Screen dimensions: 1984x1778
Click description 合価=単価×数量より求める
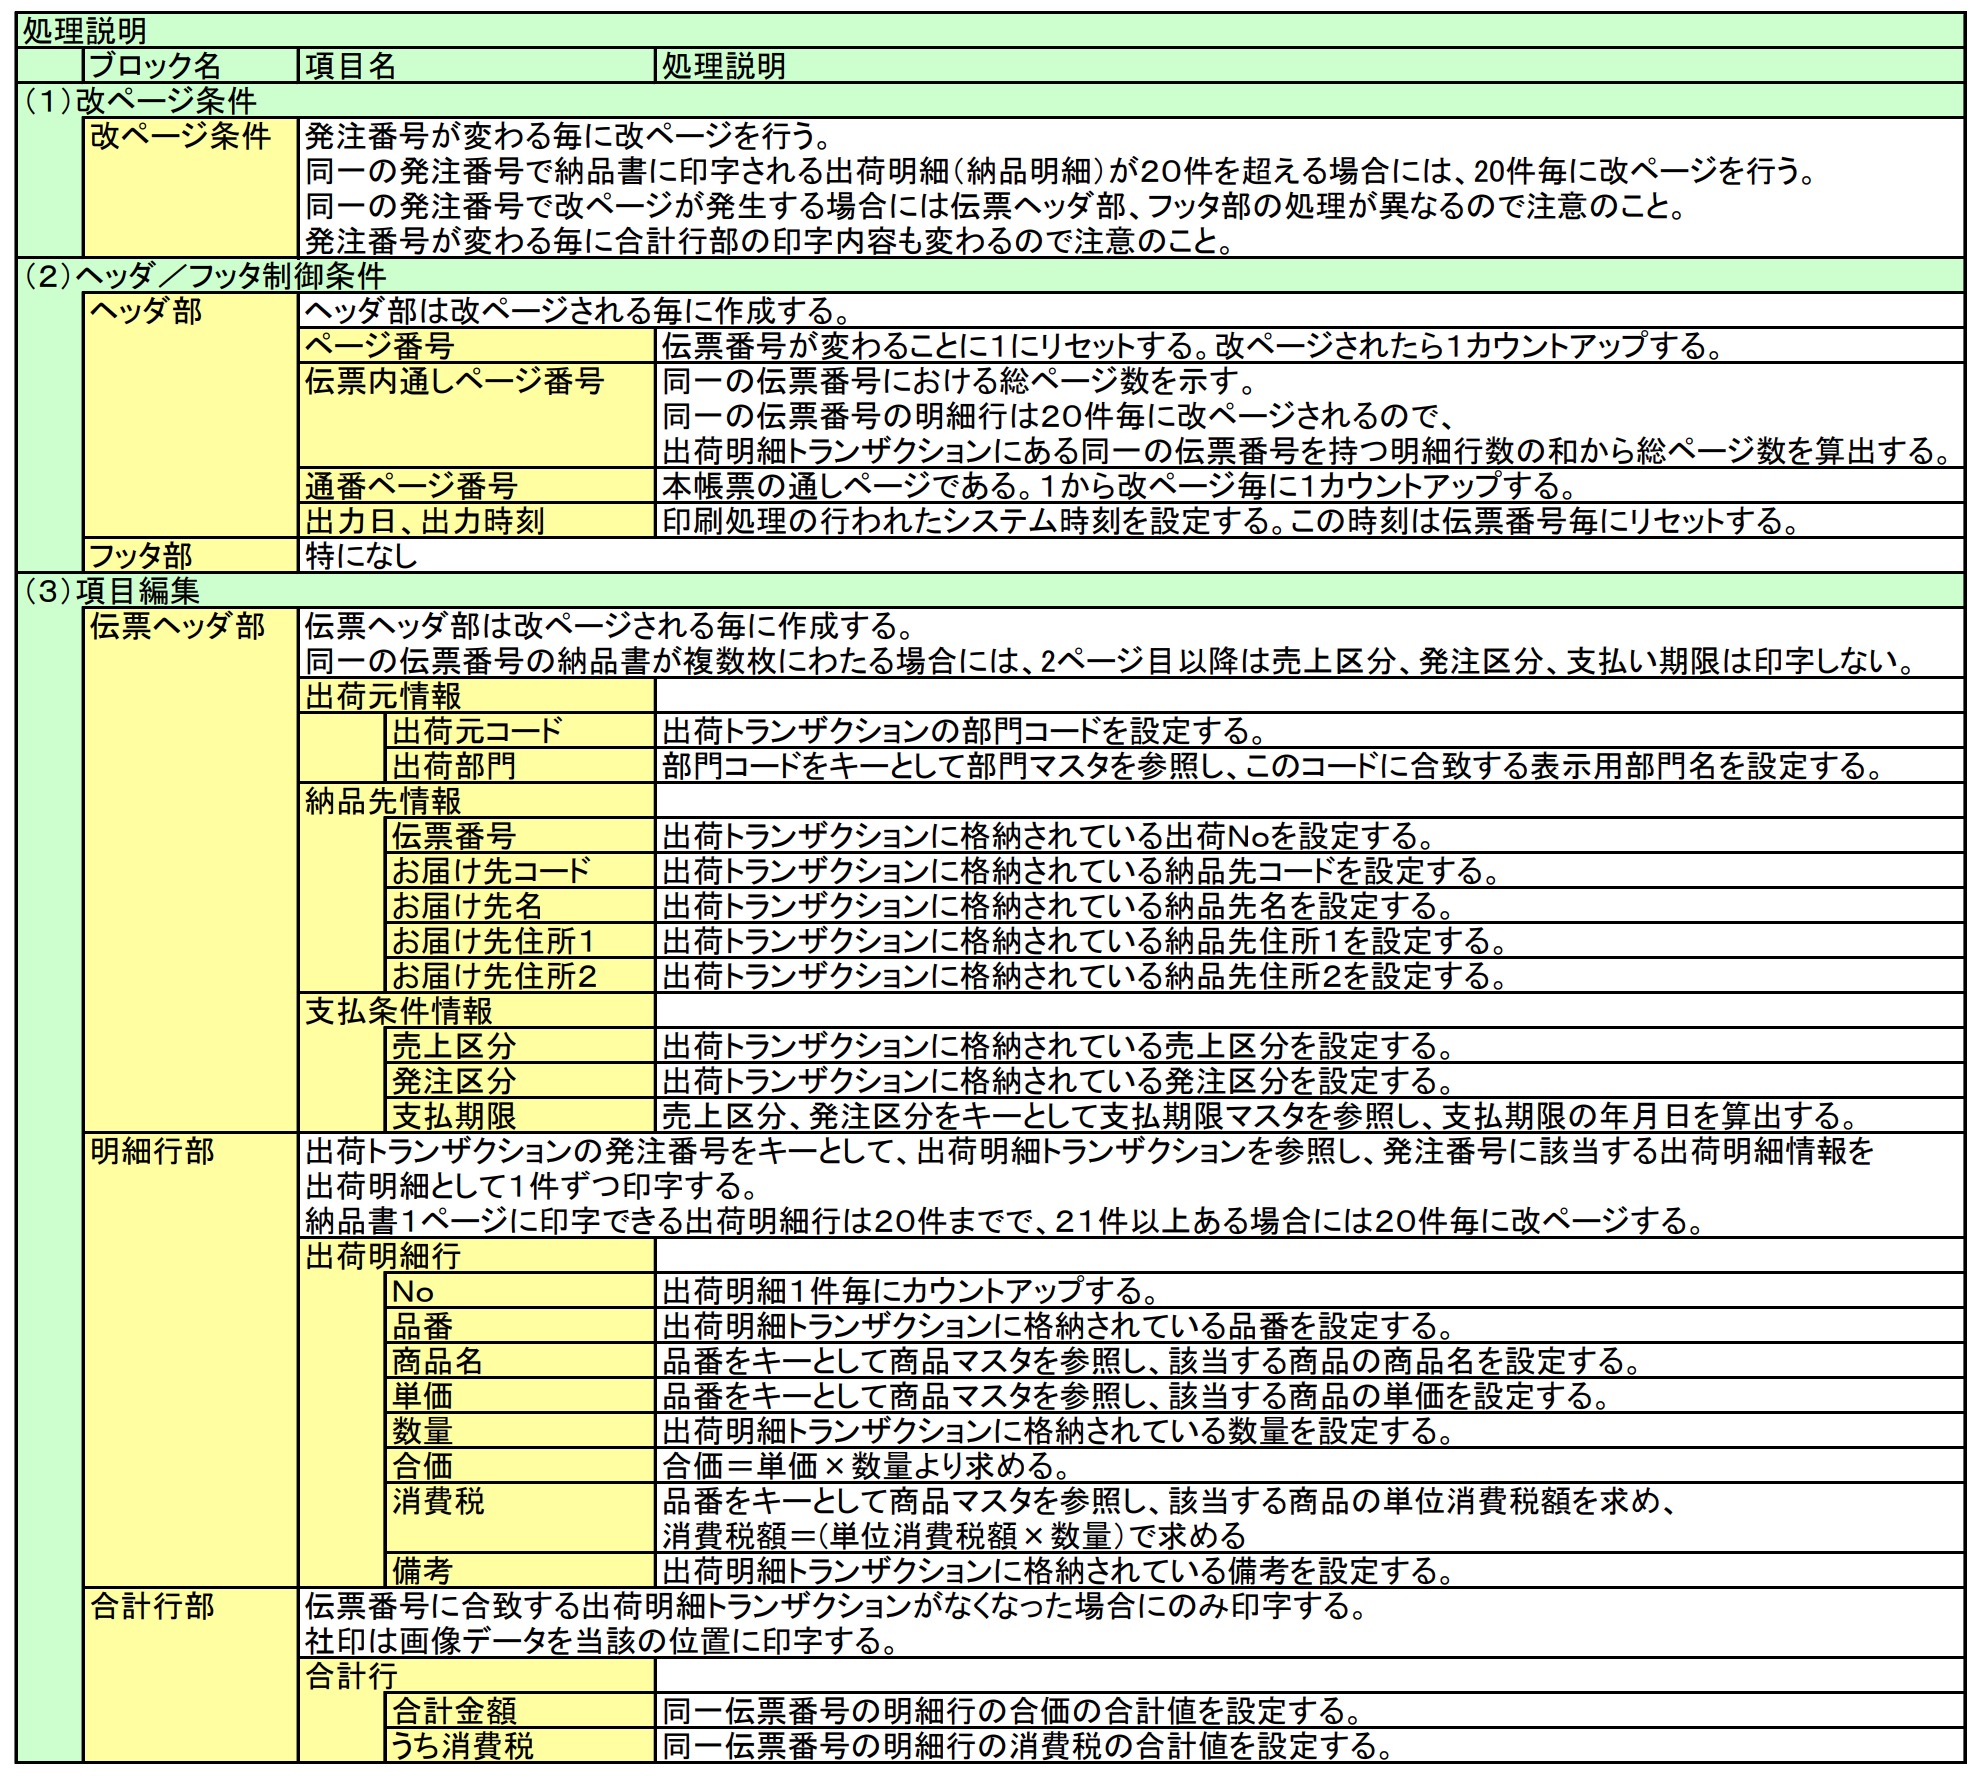tap(1310, 1466)
